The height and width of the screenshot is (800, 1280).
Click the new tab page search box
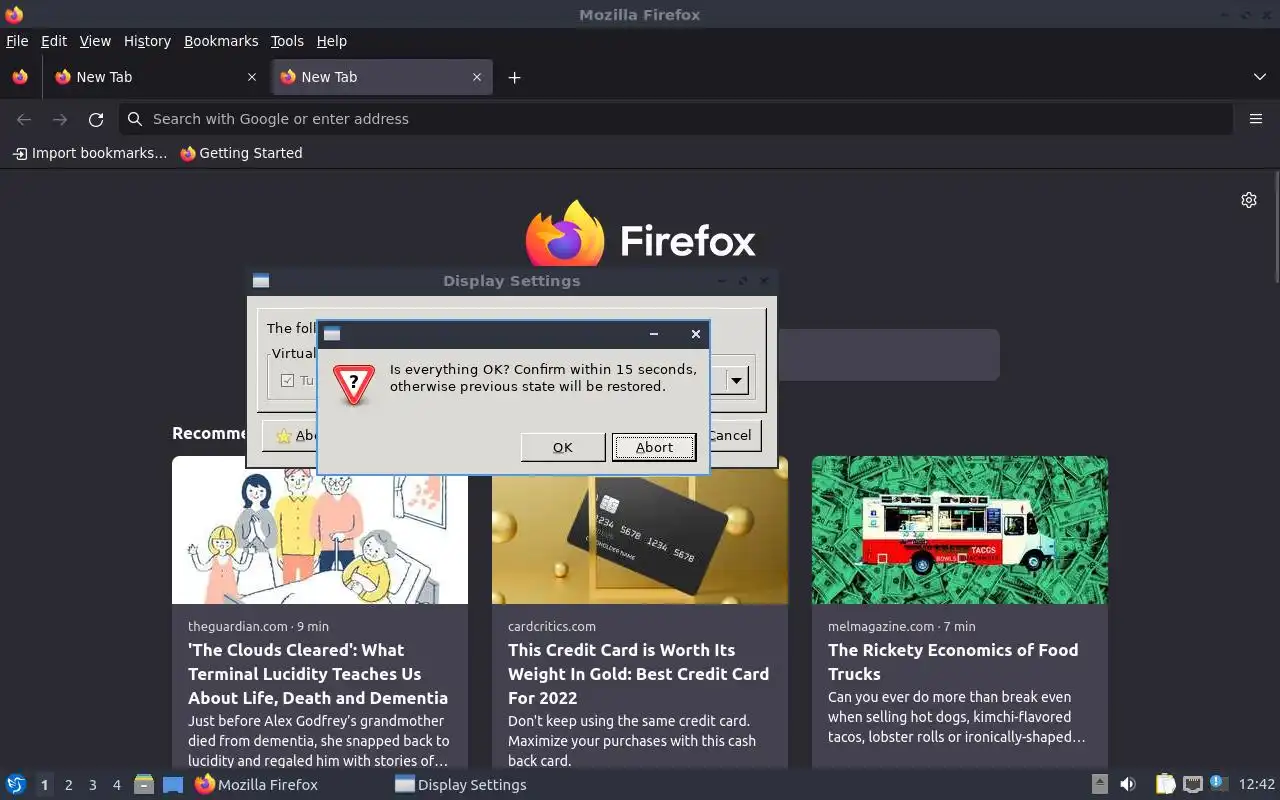click(x=888, y=354)
